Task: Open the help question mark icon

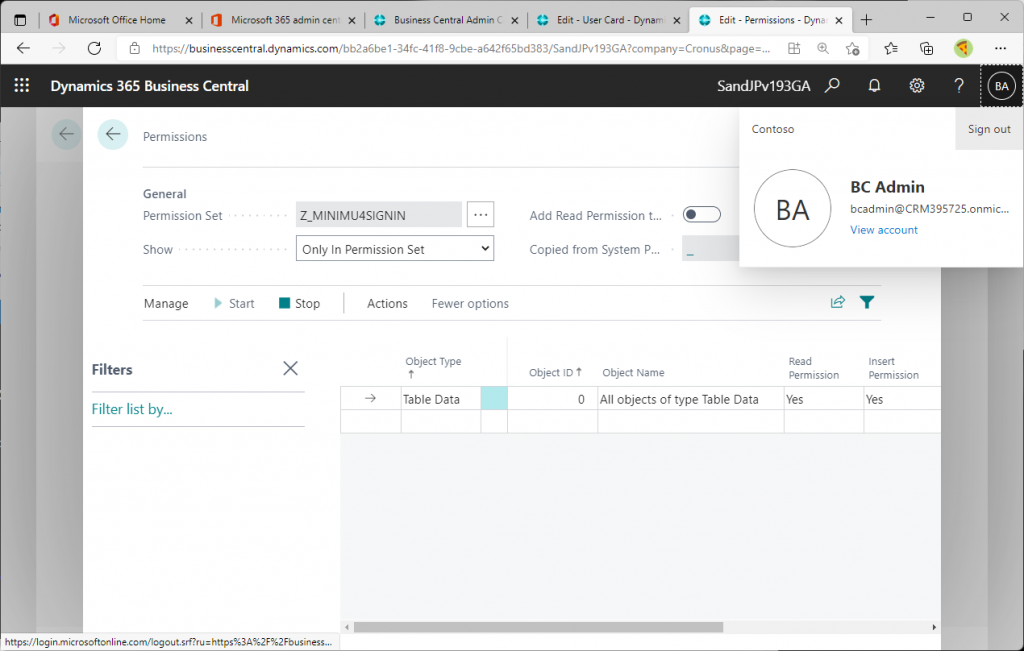Action: [x=959, y=86]
